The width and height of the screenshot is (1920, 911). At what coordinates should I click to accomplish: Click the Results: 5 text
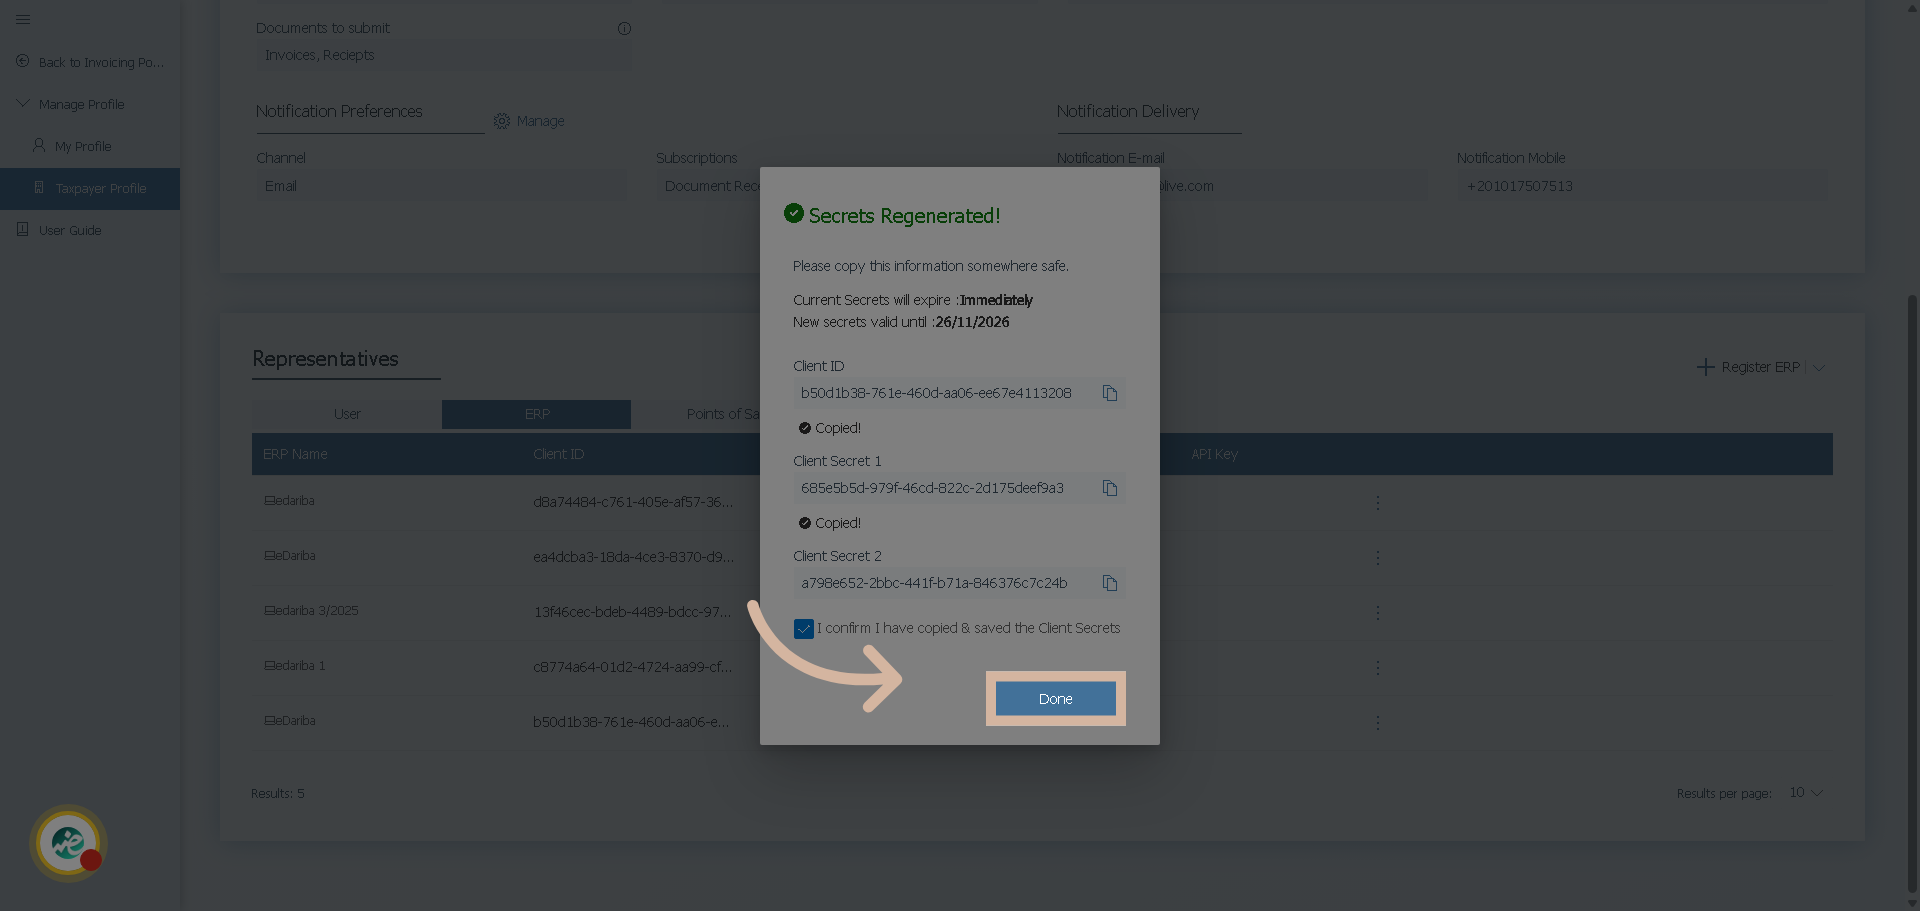pos(277,793)
